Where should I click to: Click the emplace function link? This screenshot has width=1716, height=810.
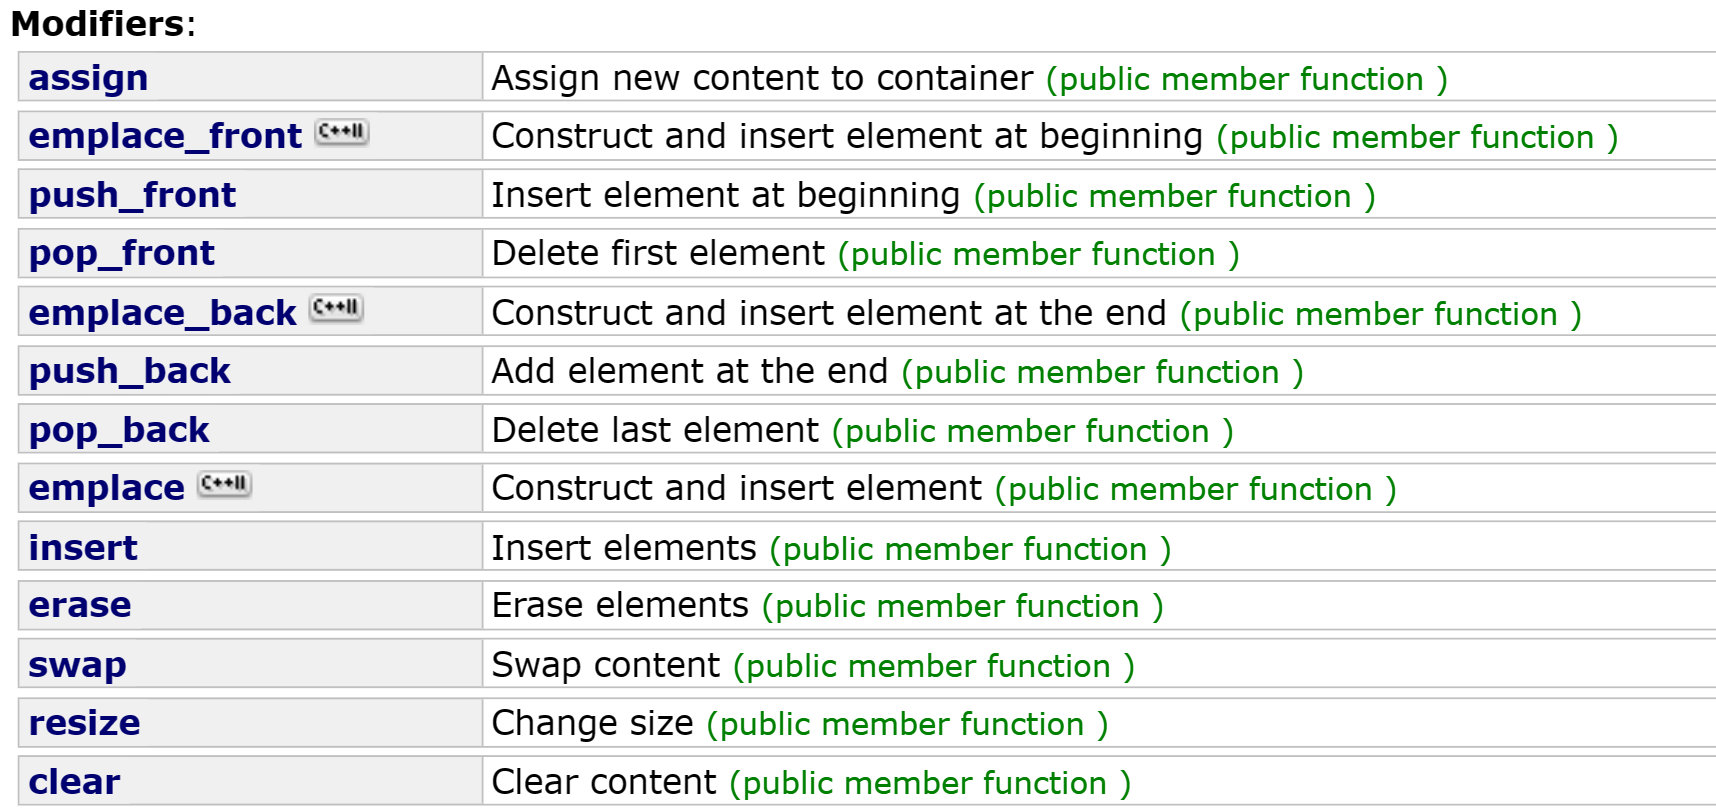pos(106,488)
